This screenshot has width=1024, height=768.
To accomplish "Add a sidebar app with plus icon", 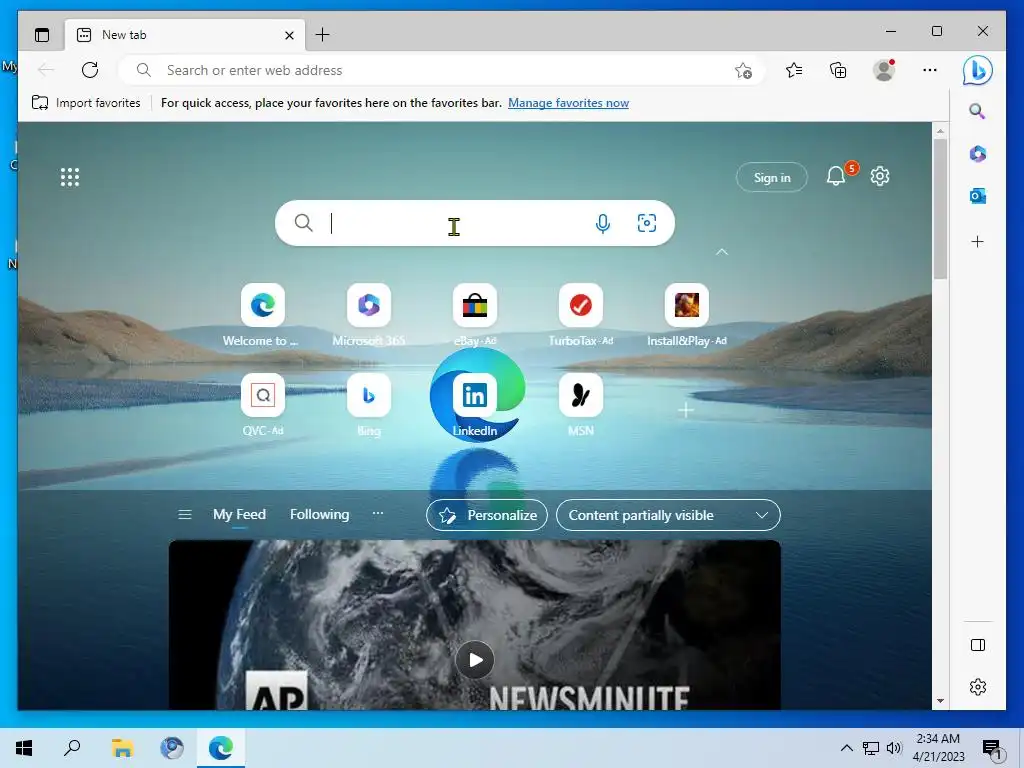I will click(978, 242).
